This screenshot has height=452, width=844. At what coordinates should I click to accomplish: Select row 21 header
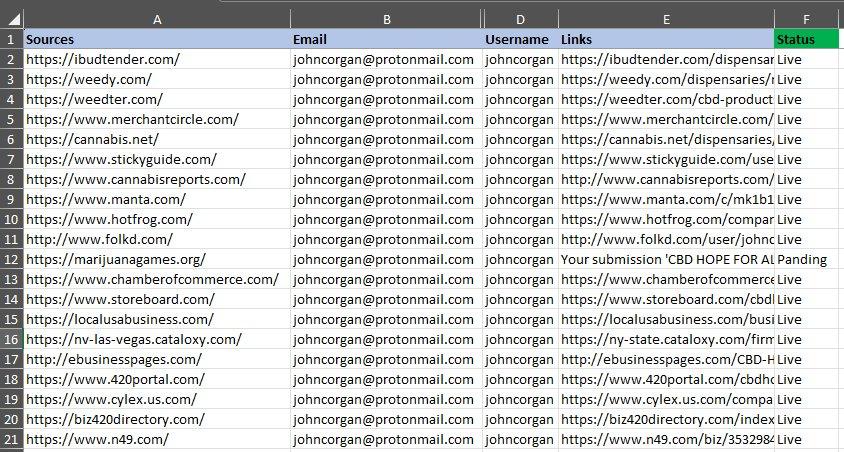11,439
